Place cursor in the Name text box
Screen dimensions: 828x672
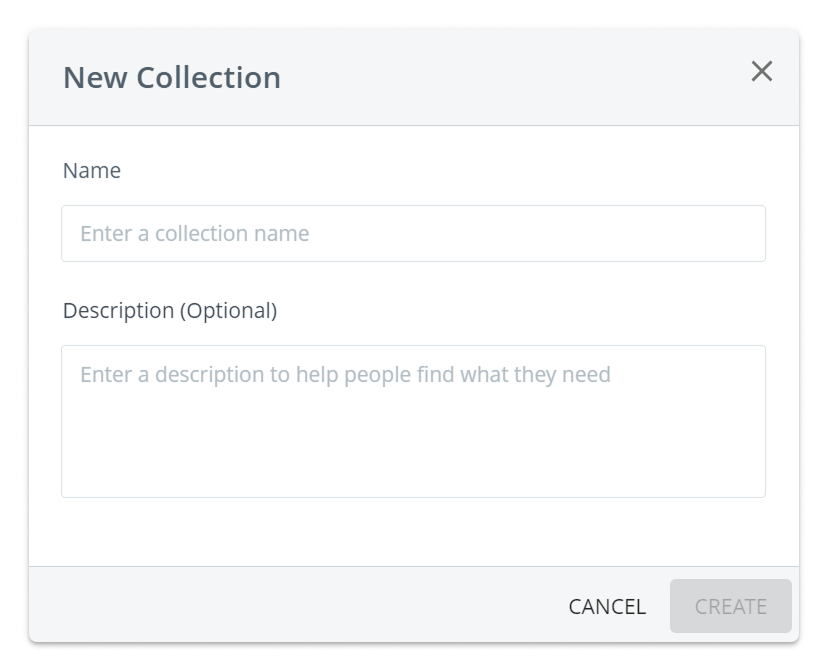pyautogui.click(x=413, y=234)
